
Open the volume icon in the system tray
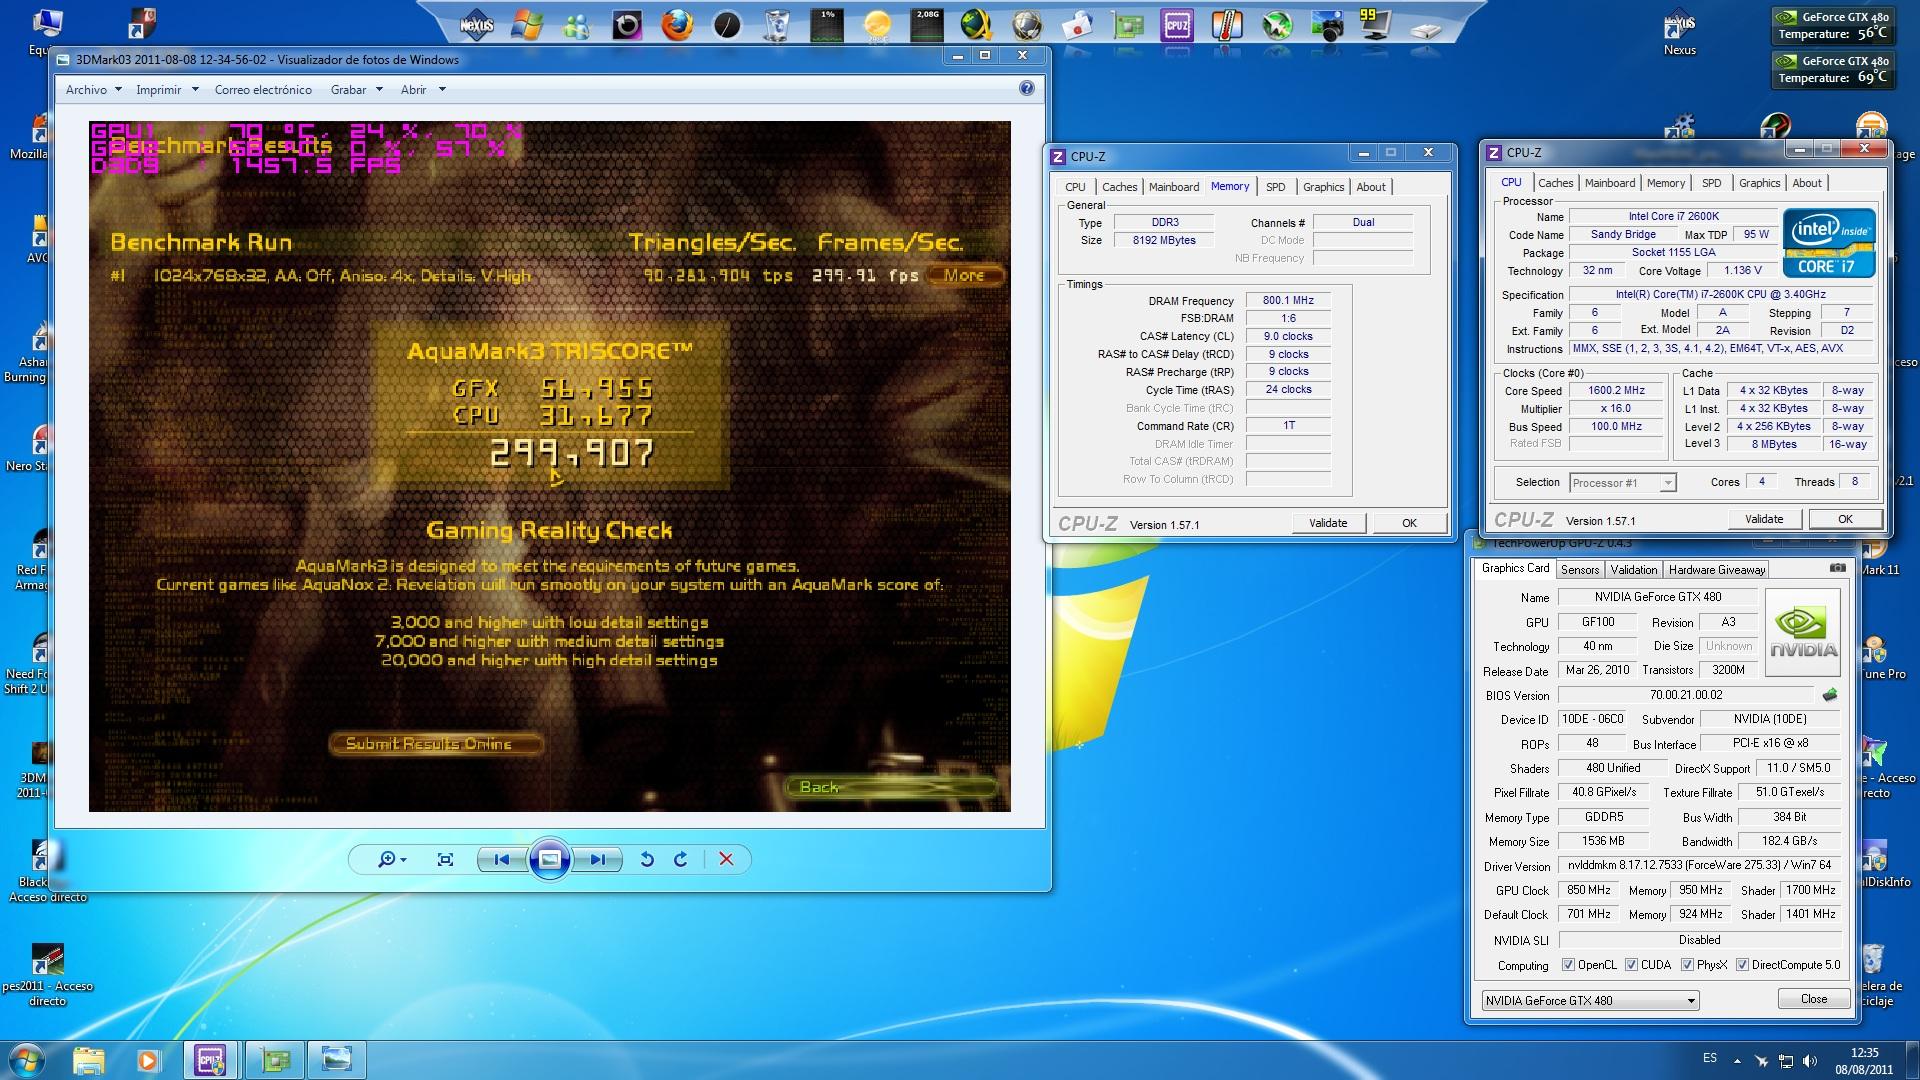[1811, 1060]
